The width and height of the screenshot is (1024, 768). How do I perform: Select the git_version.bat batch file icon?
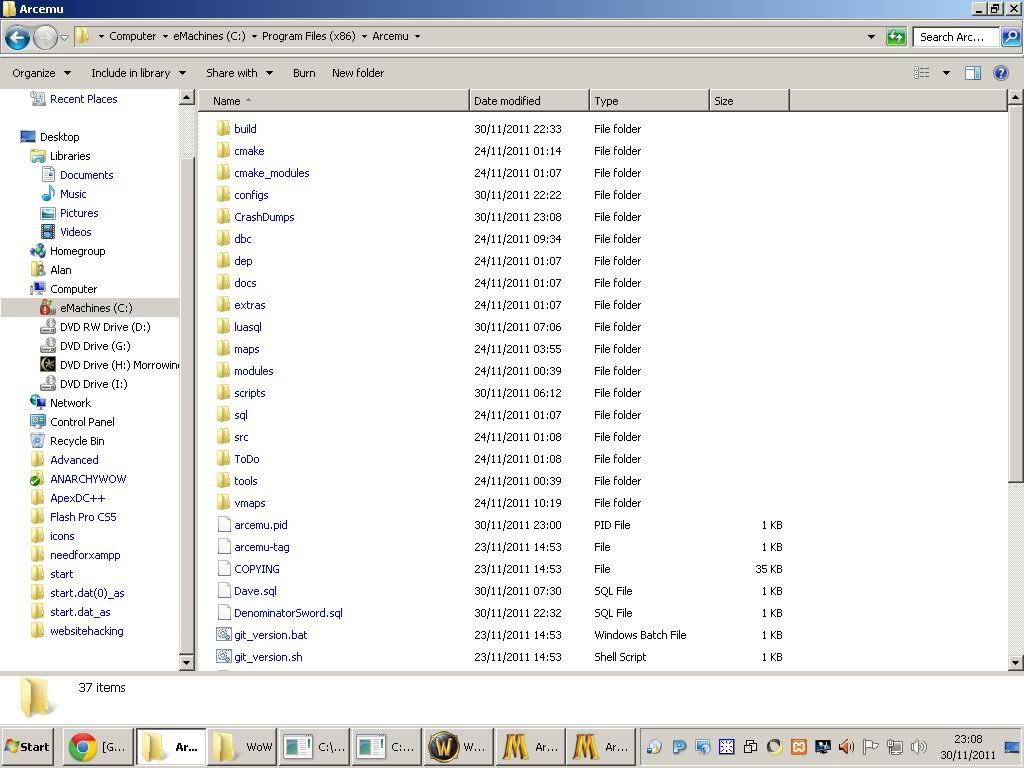223,635
